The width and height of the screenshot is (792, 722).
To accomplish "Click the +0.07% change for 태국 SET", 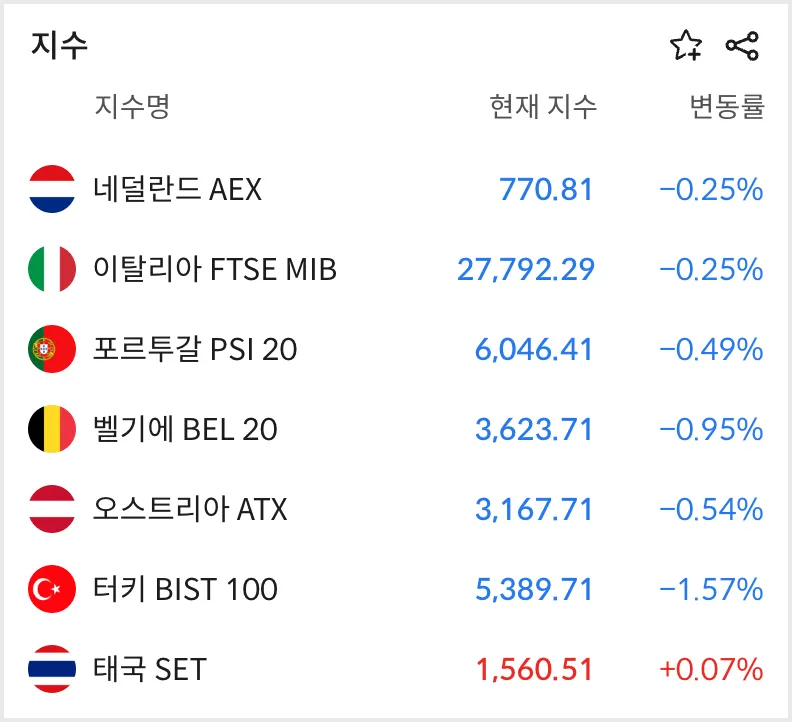I will 711,669.
